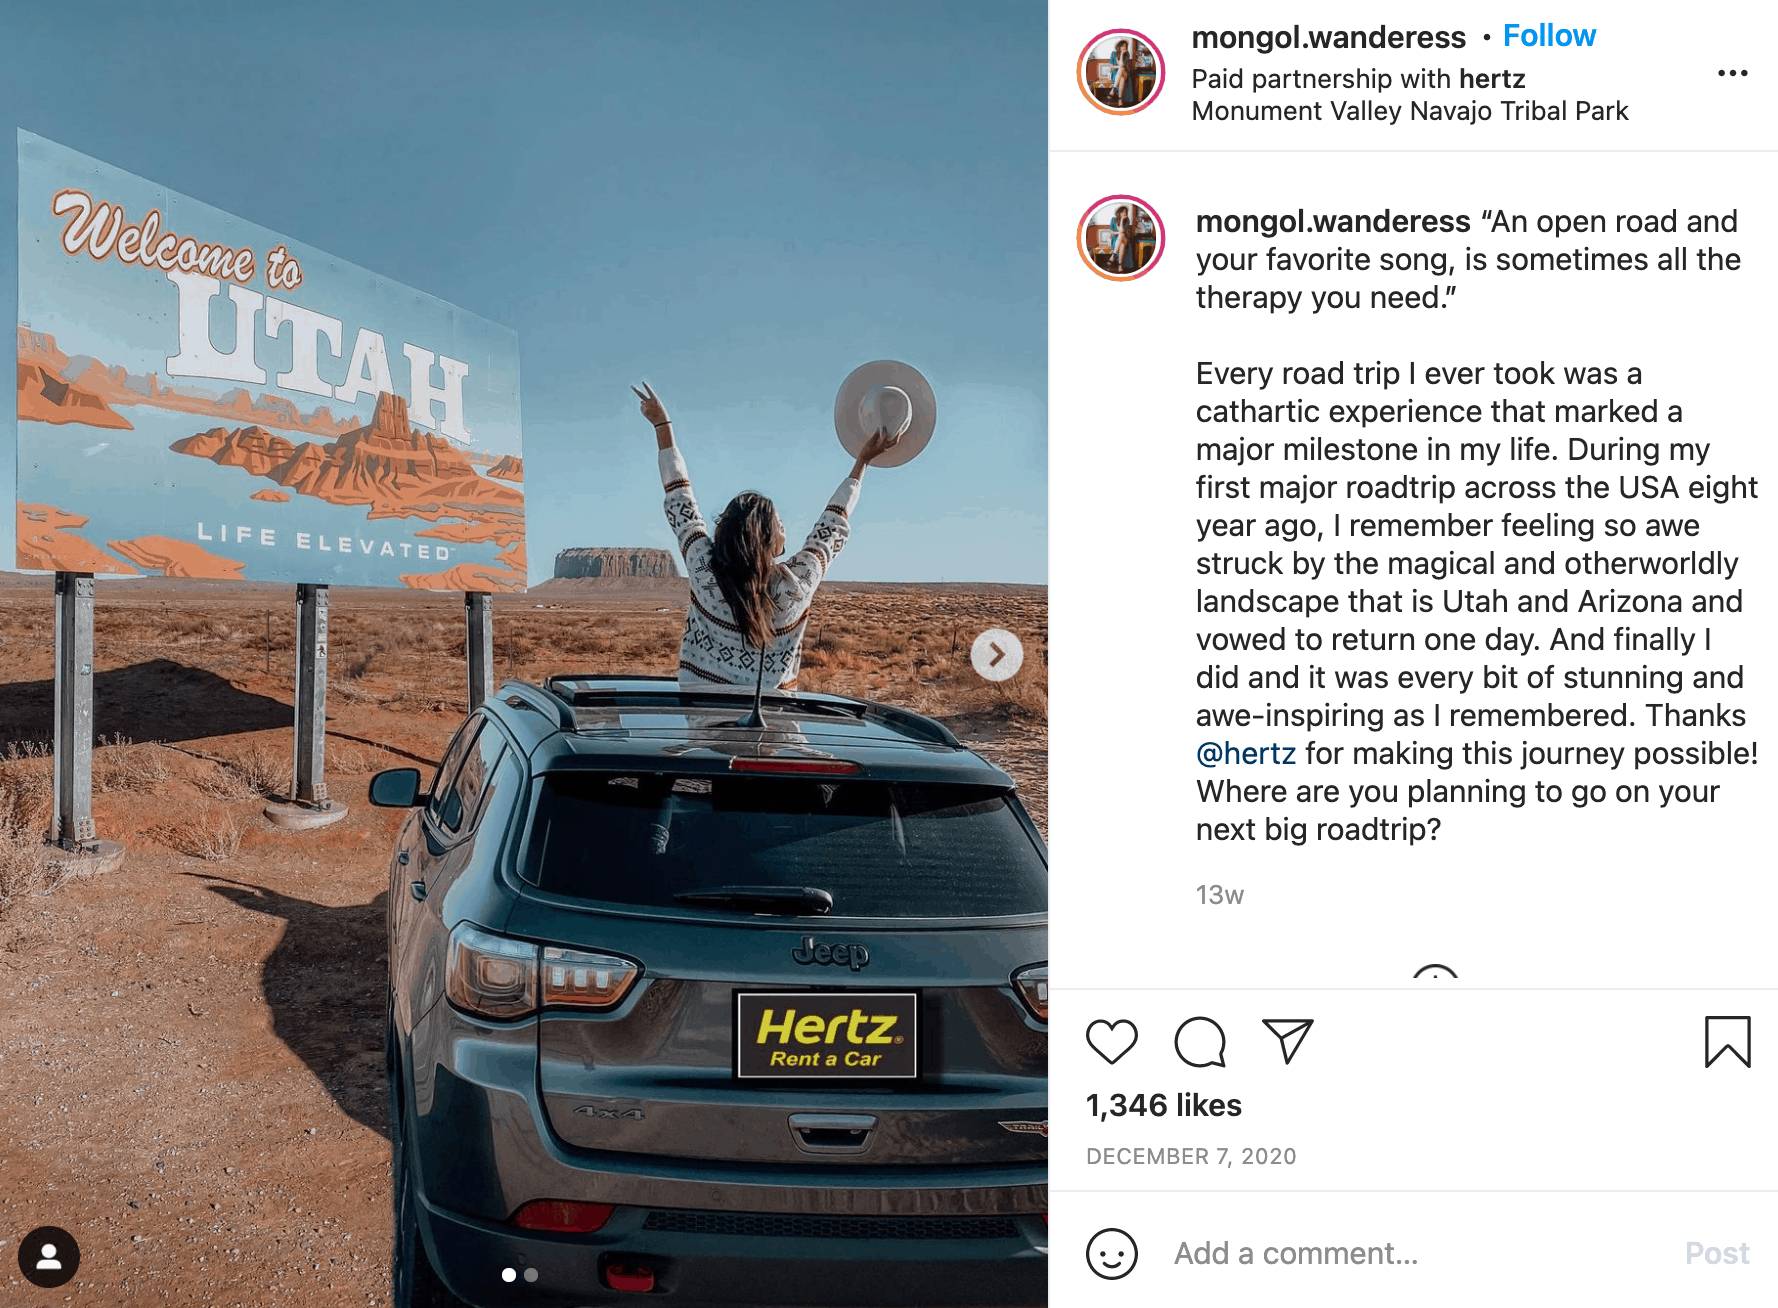Open the @hertz mention in caption
The height and width of the screenshot is (1308, 1778).
tap(1246, 753)
